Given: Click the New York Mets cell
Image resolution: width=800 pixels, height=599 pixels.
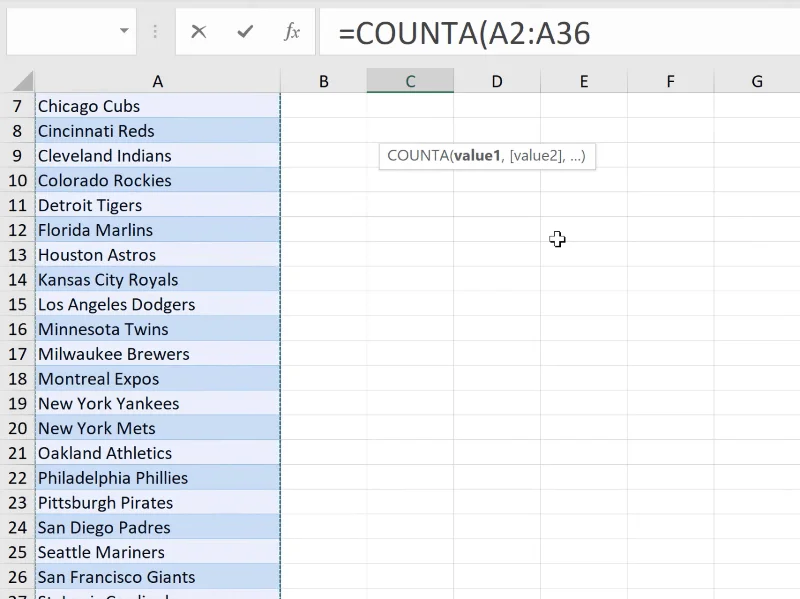Looking at the screenshot, I should click(158, 429).
